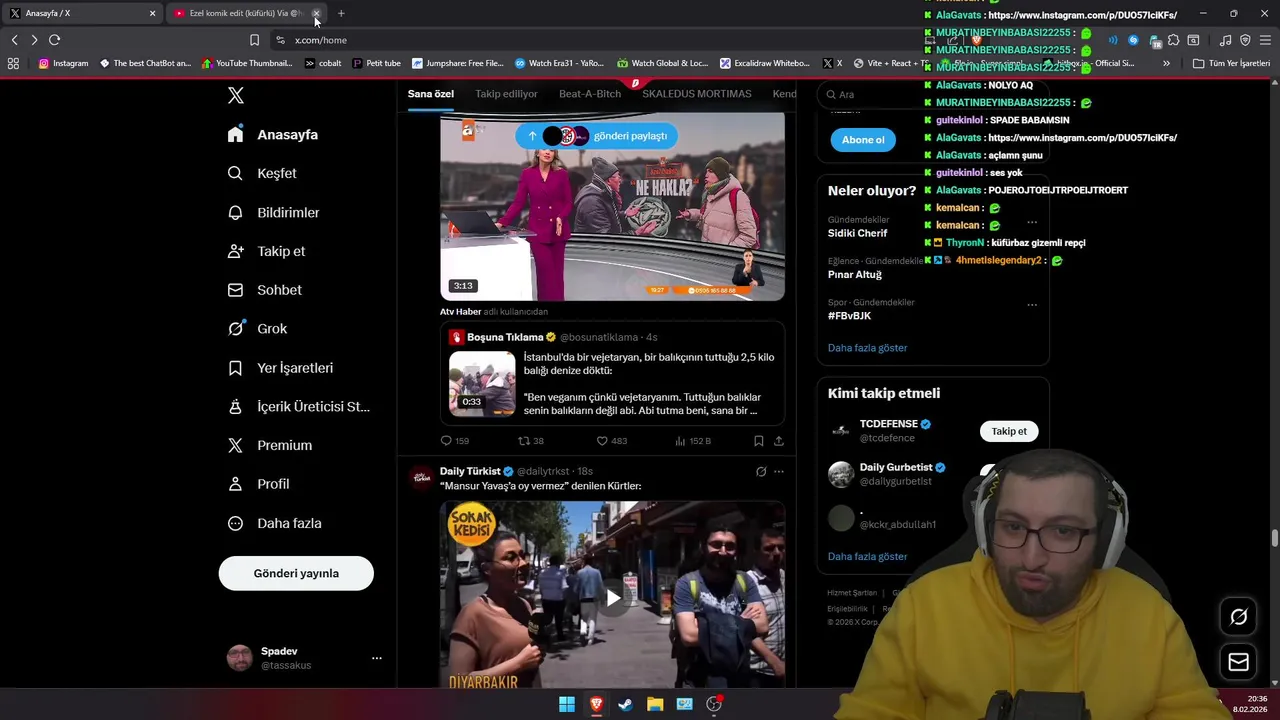The image size is (1280, 720).
Task: Open a new browser tab
Action: pos(341,13)
